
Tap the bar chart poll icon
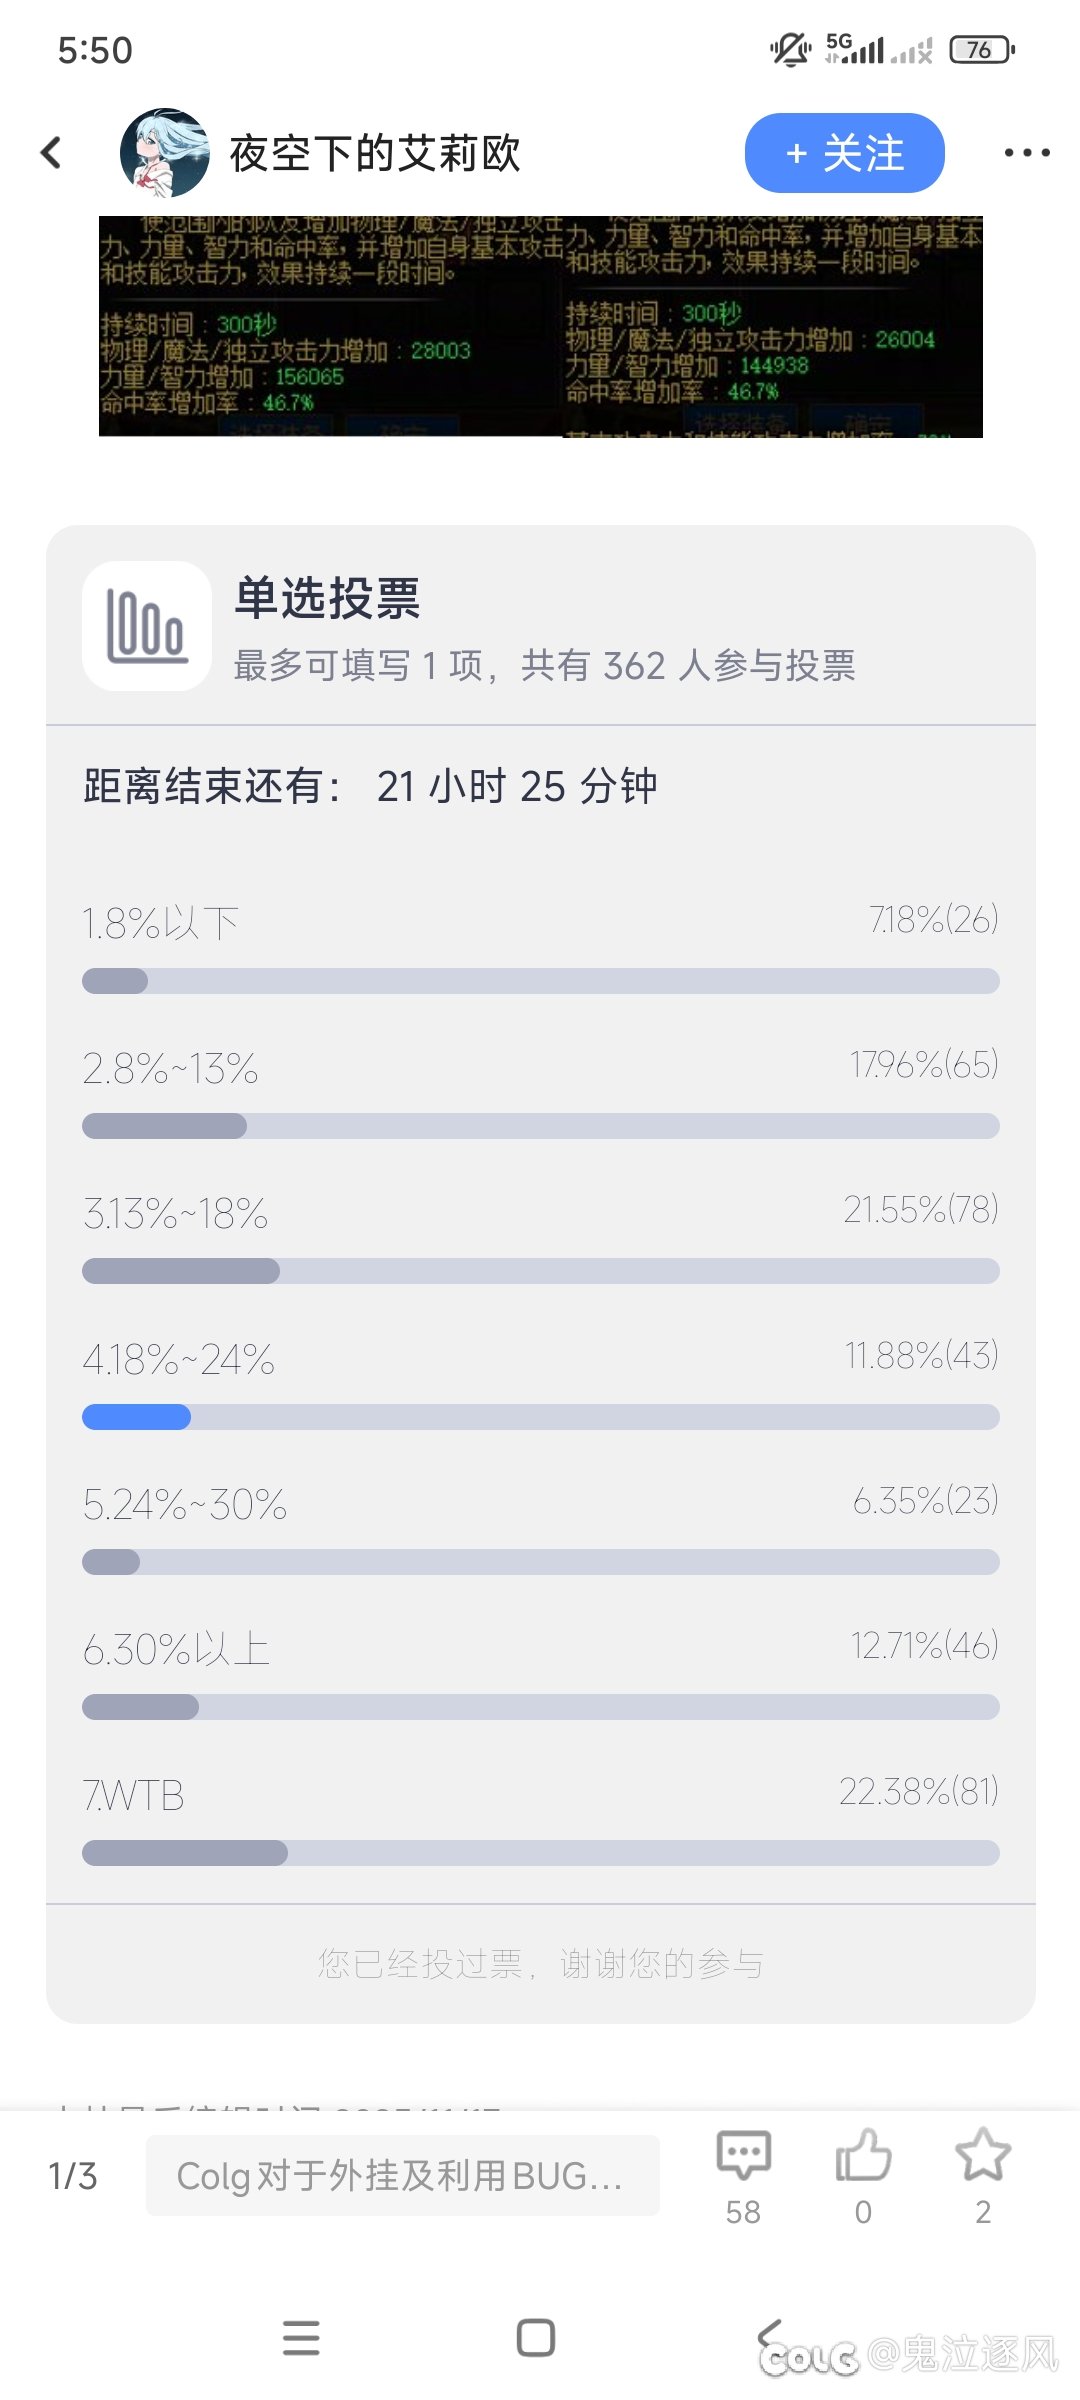pos(147,626)
